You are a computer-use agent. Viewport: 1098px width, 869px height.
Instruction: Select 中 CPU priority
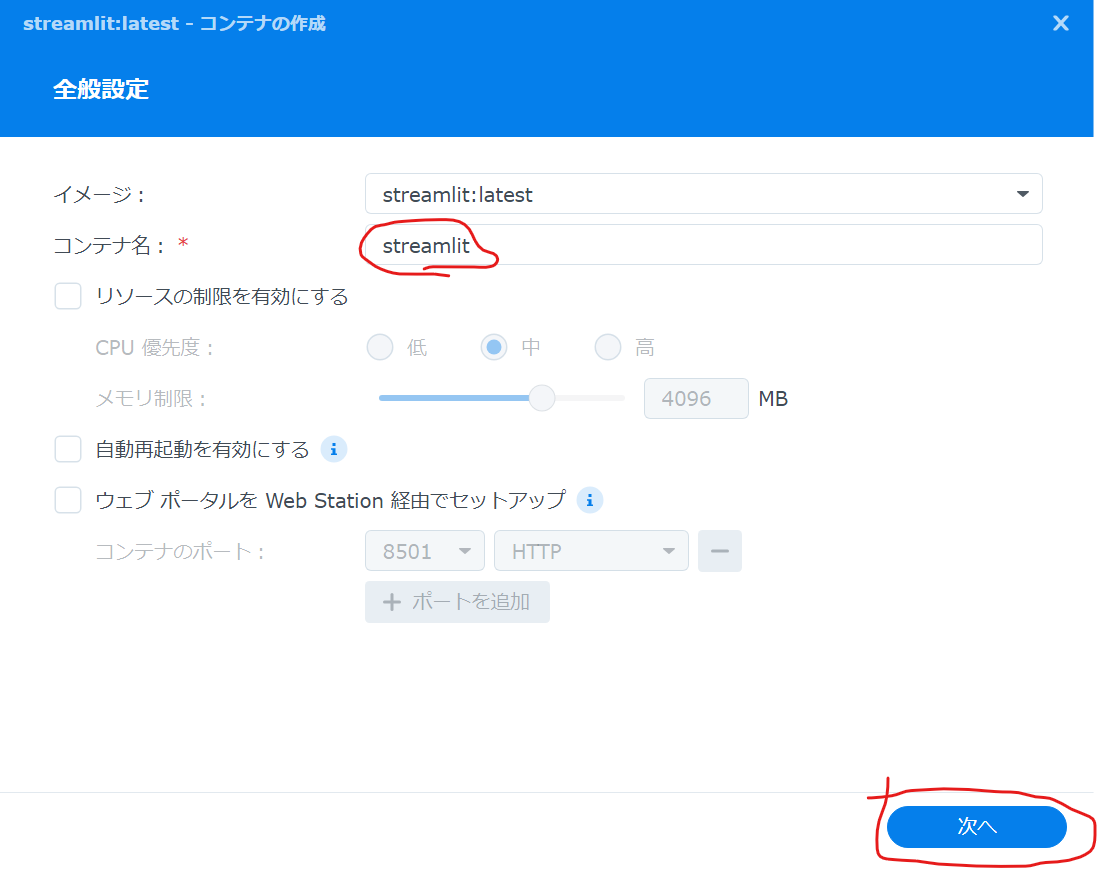tap(494, 347)
